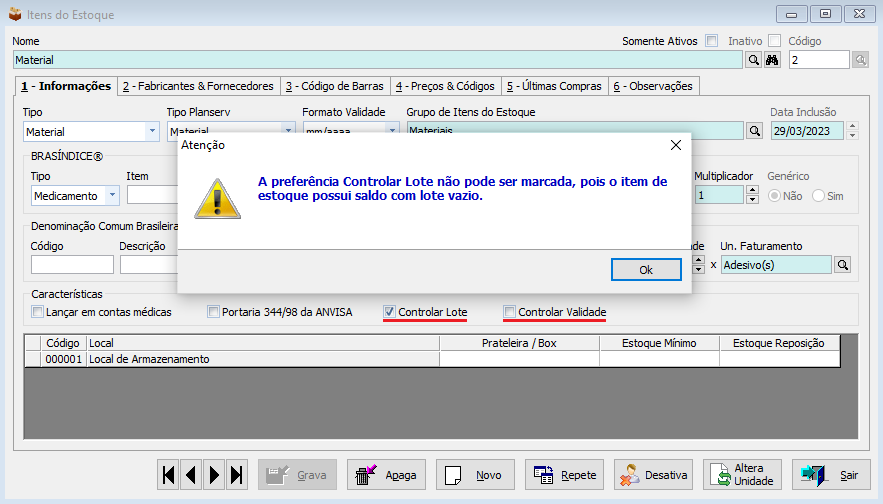The image size is (883, 504).
Task: Increase Data Inclusão with up spinner
Action: pyautogui.click(x=852, y=126)
